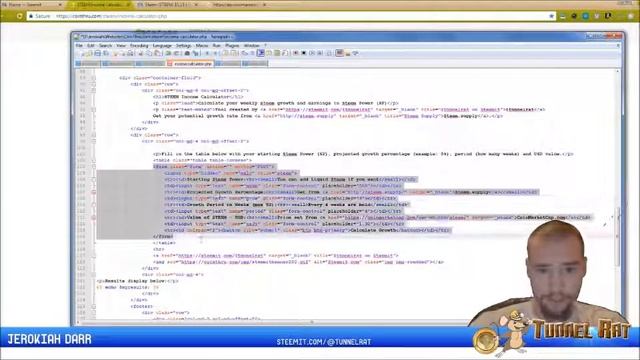Click the STEEM Income Calculator heading line
Viewport: 640px width, 360px height.
(x=198, y=97)
